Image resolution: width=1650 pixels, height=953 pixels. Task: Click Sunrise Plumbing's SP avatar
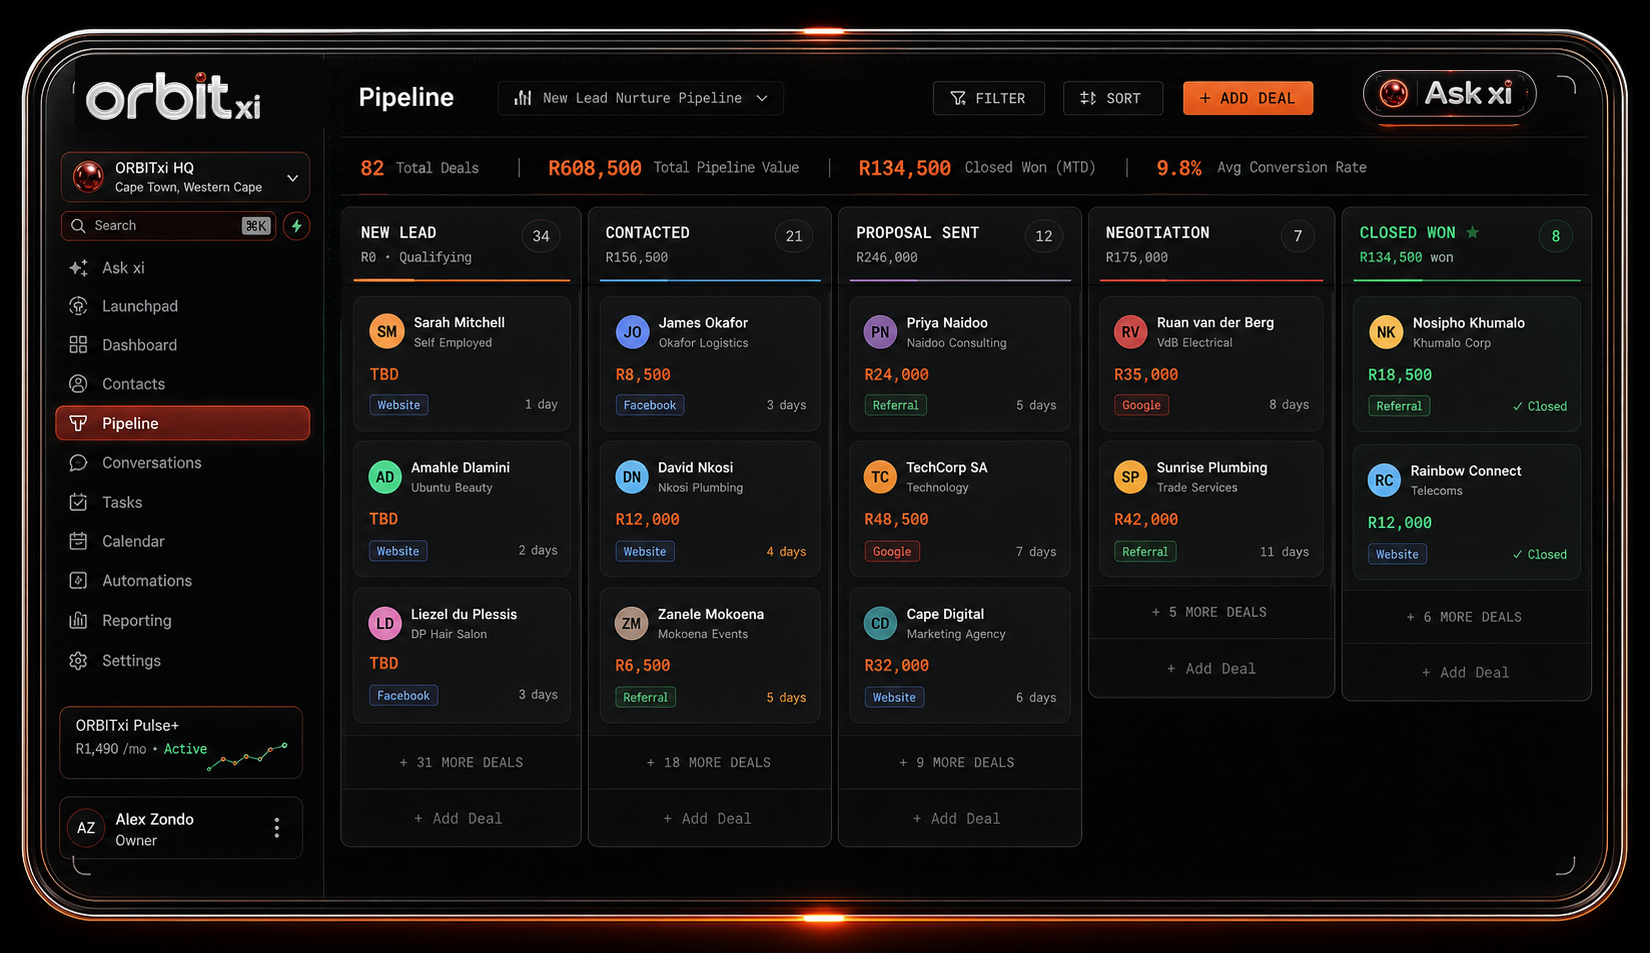tap(1131, 477)
